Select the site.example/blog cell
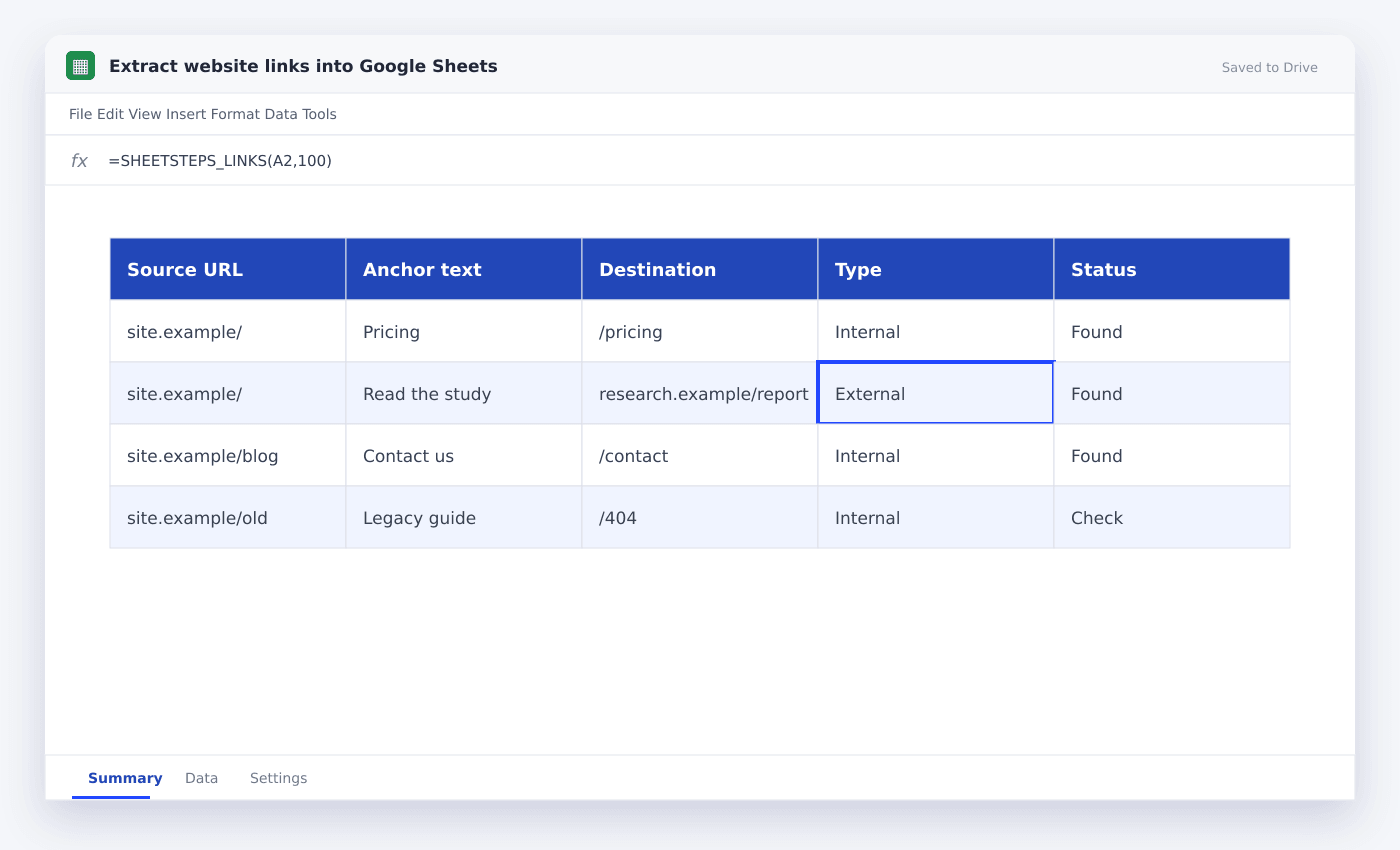 point(228,455)
